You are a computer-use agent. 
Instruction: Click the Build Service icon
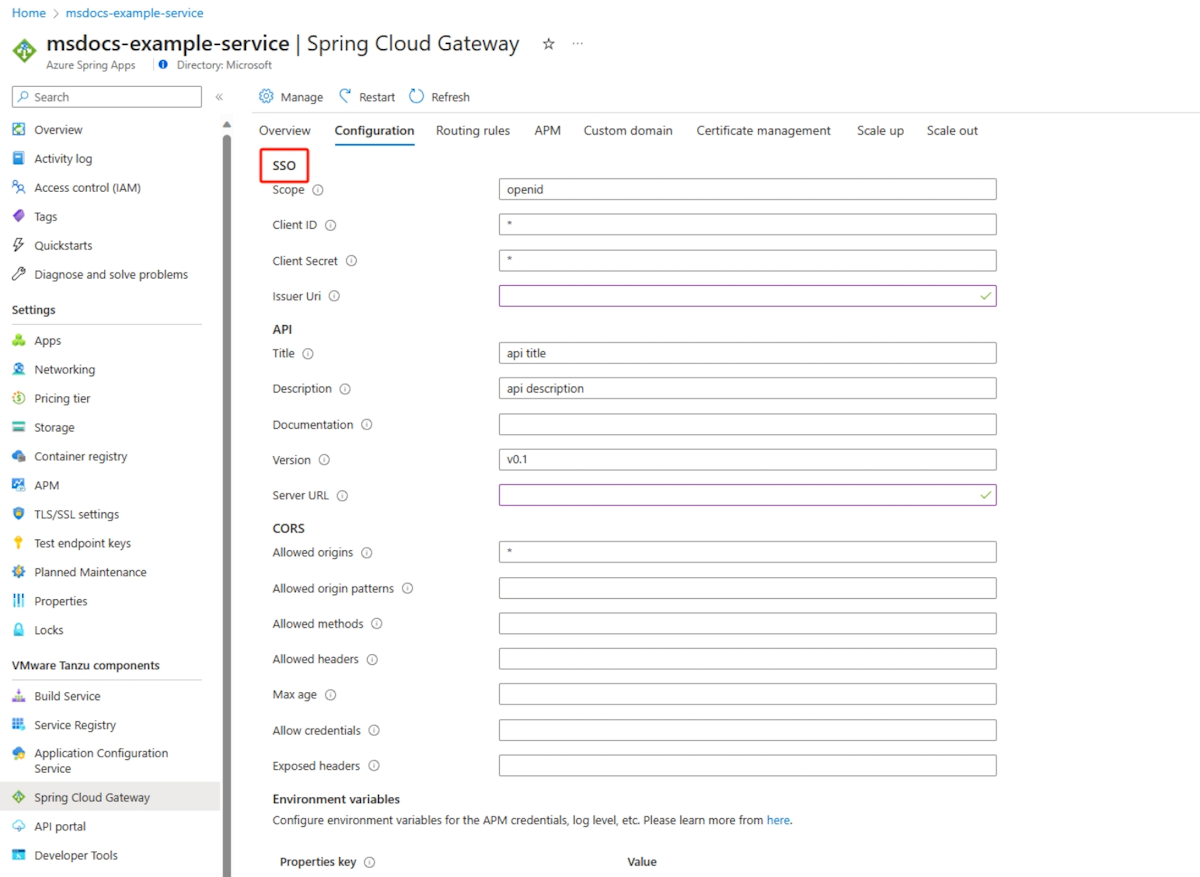pos(18,697)
